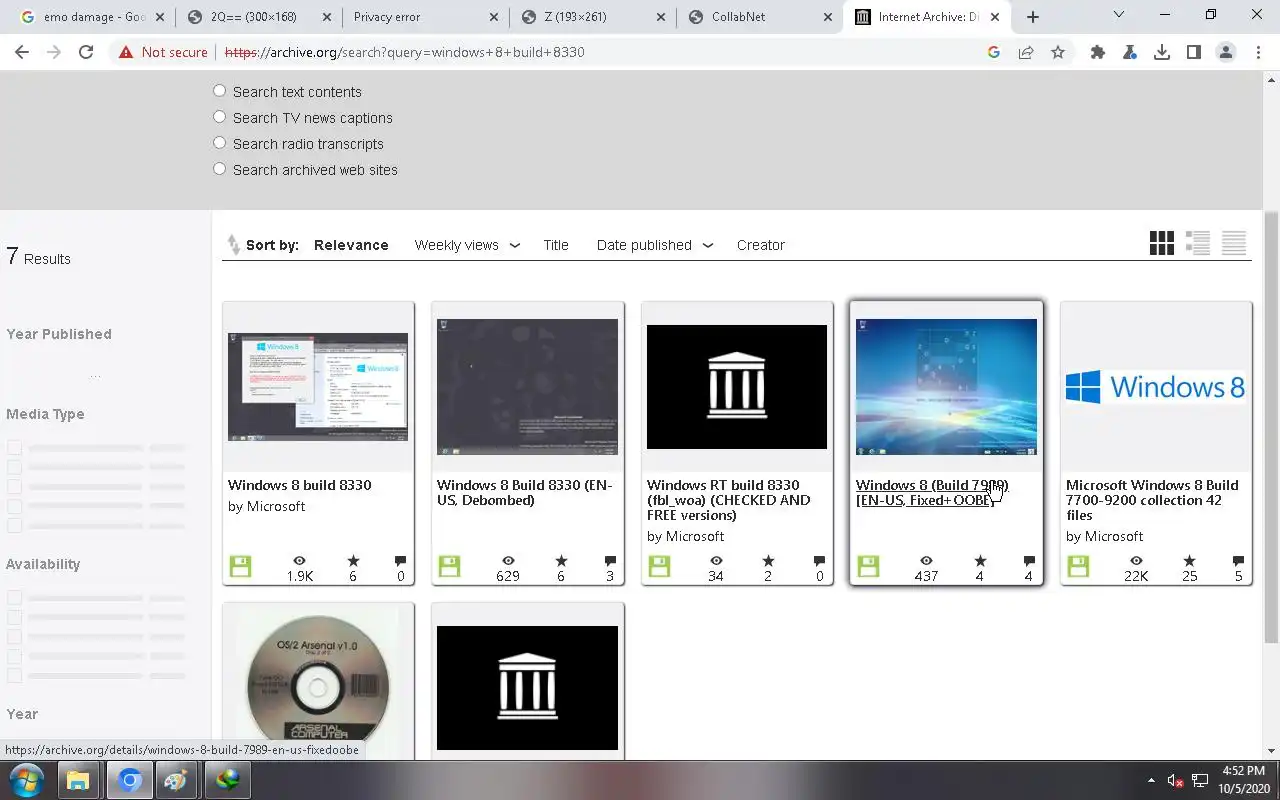The image size is (1280, 800).
Task: Open Windows 8 (Build 7989) Fixed+OOBE link
Action: coord(932,492)
